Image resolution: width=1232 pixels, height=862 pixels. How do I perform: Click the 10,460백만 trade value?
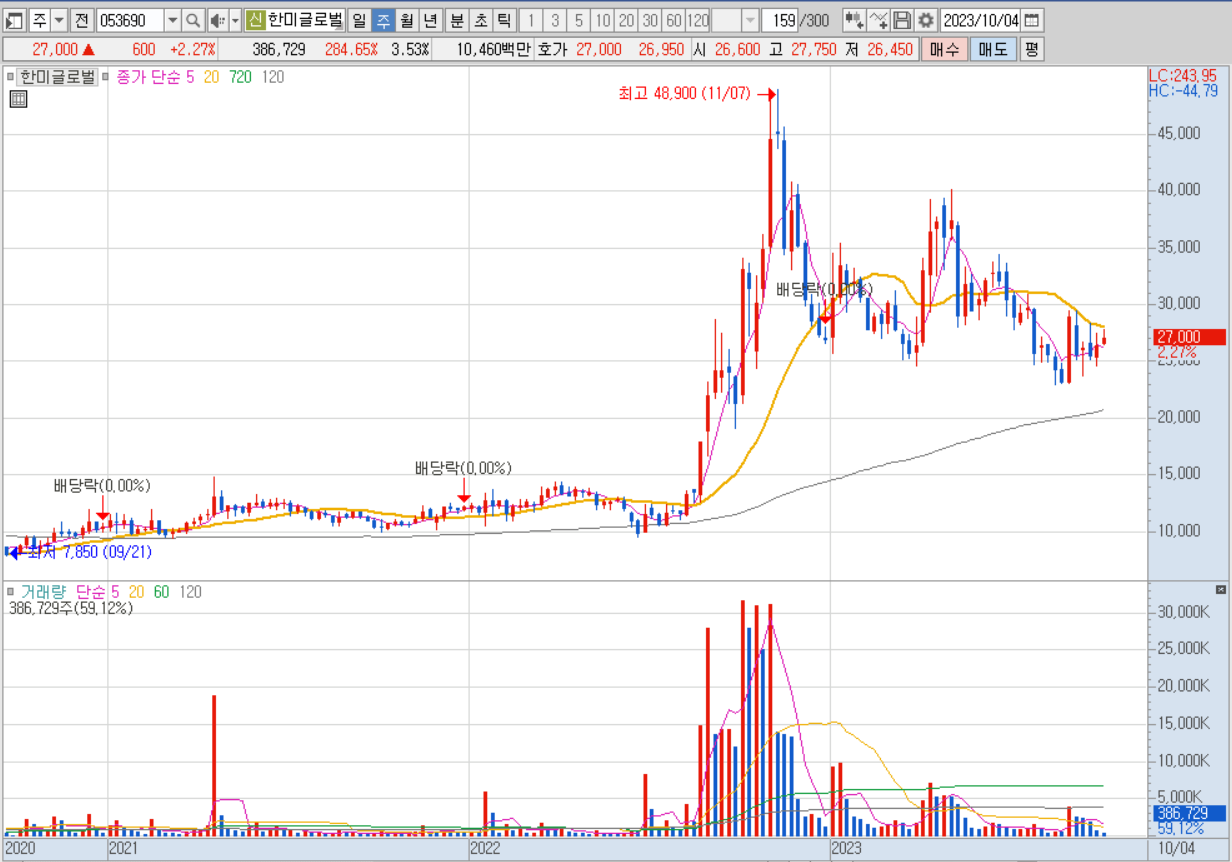494,49
